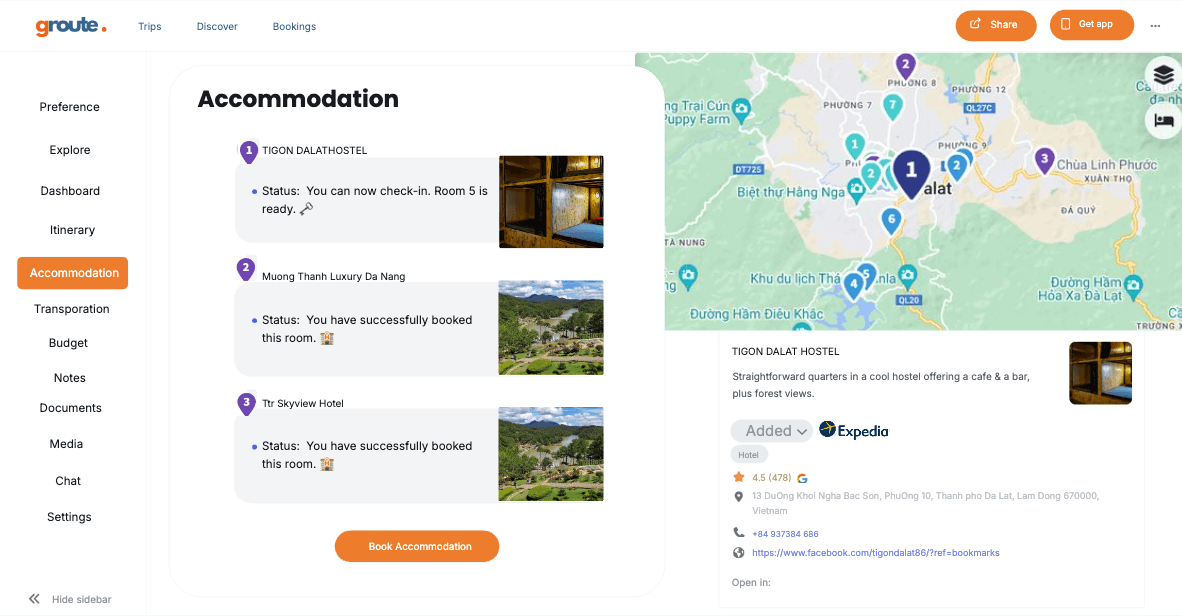Select purple map pin number 3
The image size is (1182, 616).
pos(1044,159)
